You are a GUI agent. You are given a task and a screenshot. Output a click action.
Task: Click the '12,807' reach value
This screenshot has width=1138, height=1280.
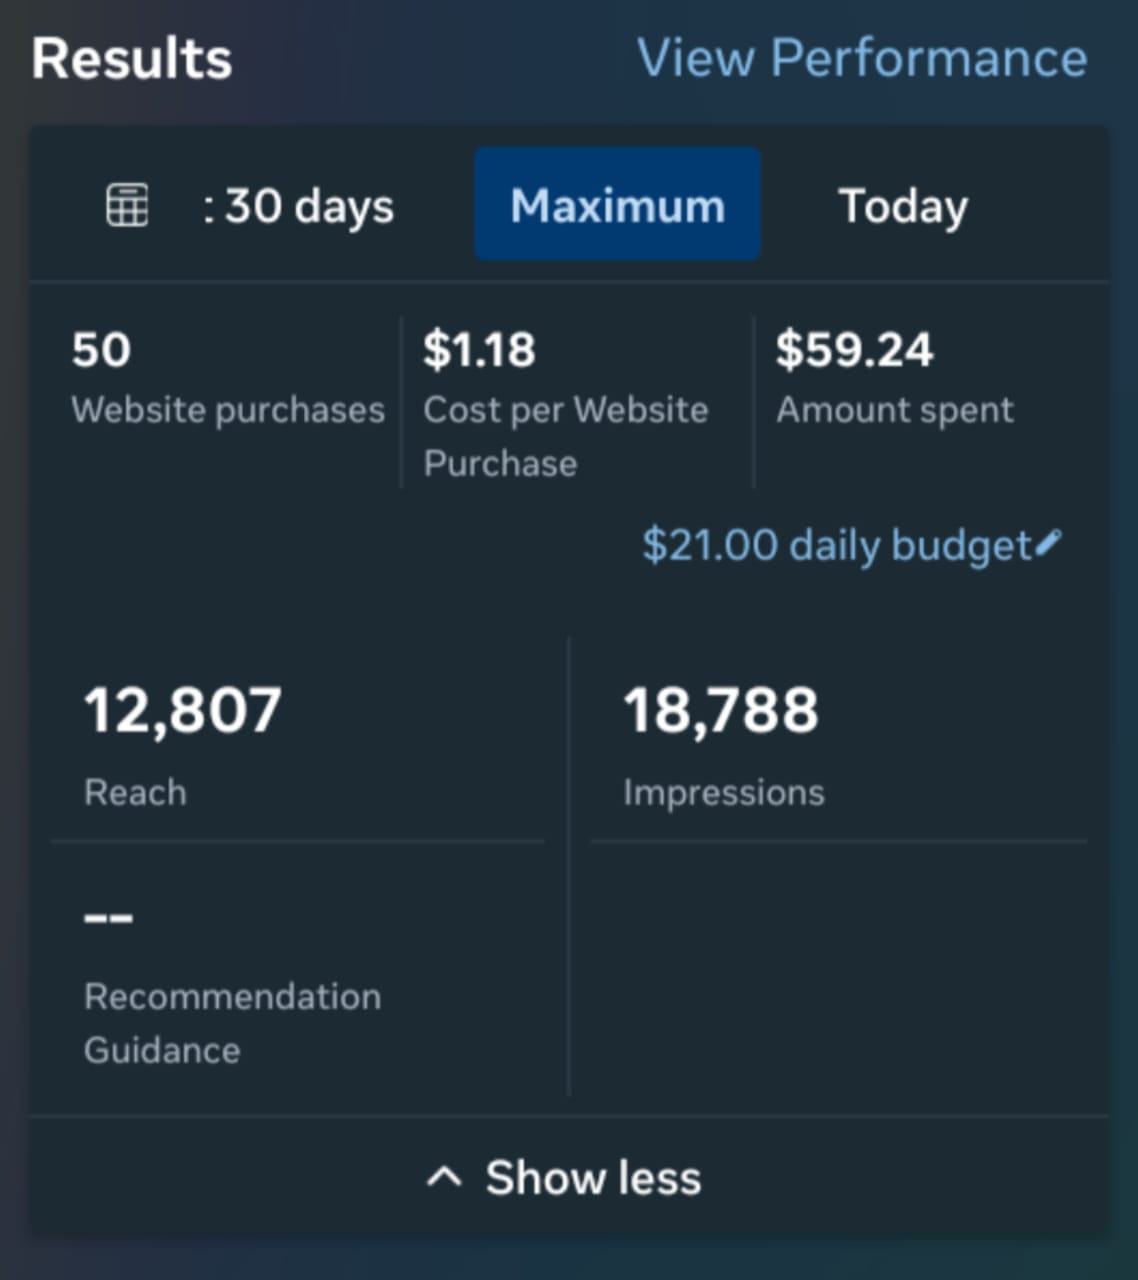(x=183, y=711)
